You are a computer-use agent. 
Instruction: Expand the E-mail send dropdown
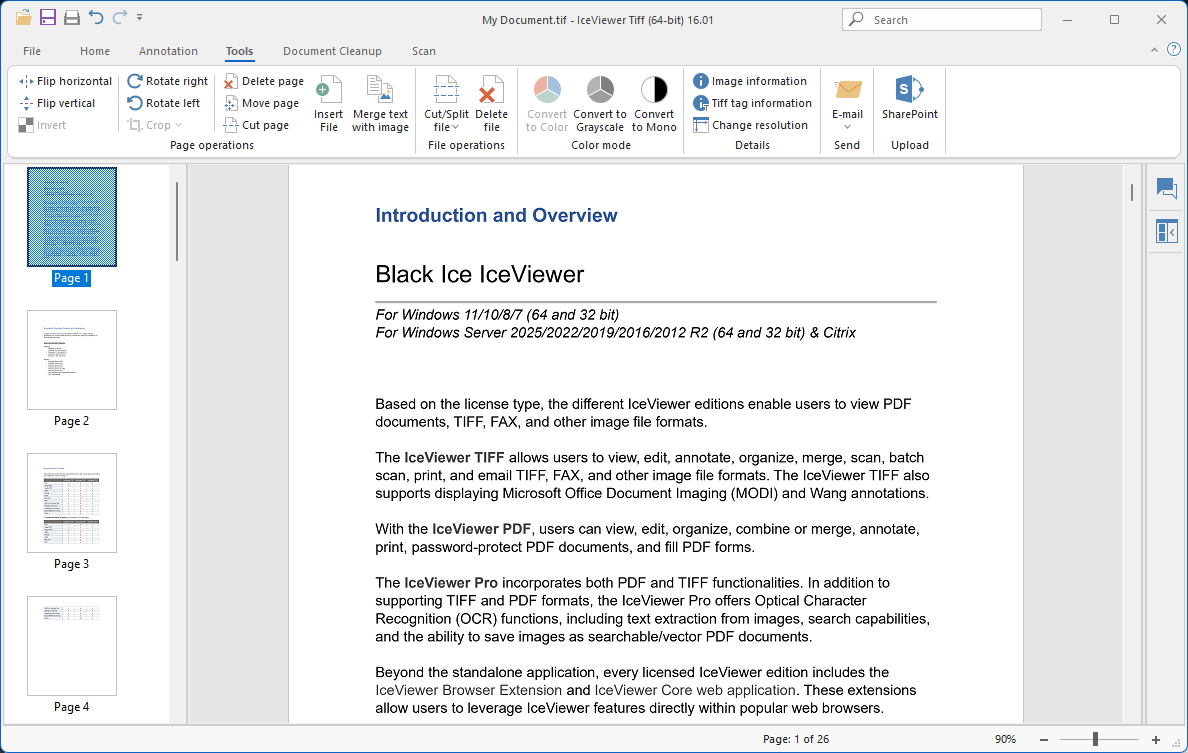click(847, 127)
